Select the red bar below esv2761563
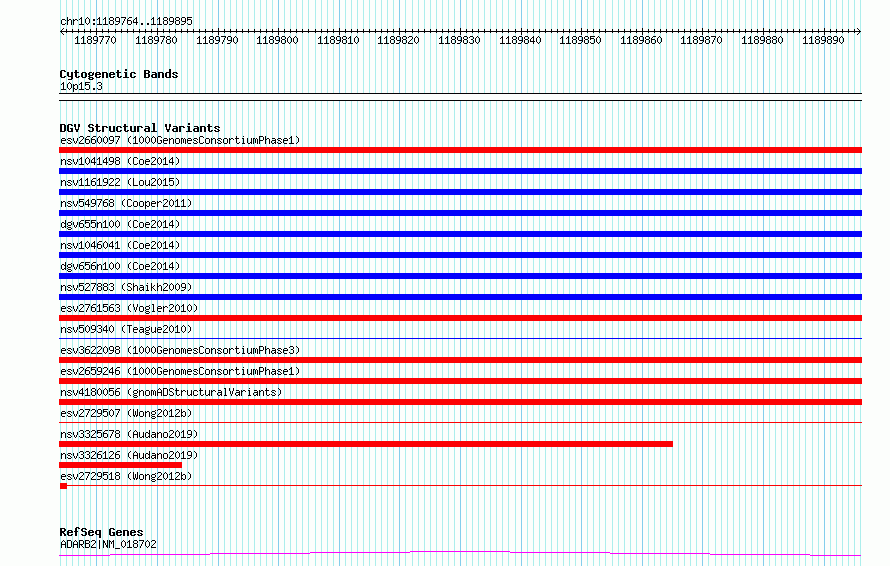 [460, 318]
